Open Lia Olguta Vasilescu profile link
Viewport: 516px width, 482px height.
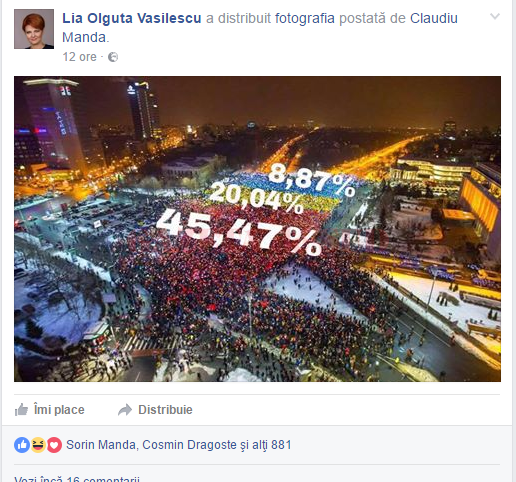point(132,18)
